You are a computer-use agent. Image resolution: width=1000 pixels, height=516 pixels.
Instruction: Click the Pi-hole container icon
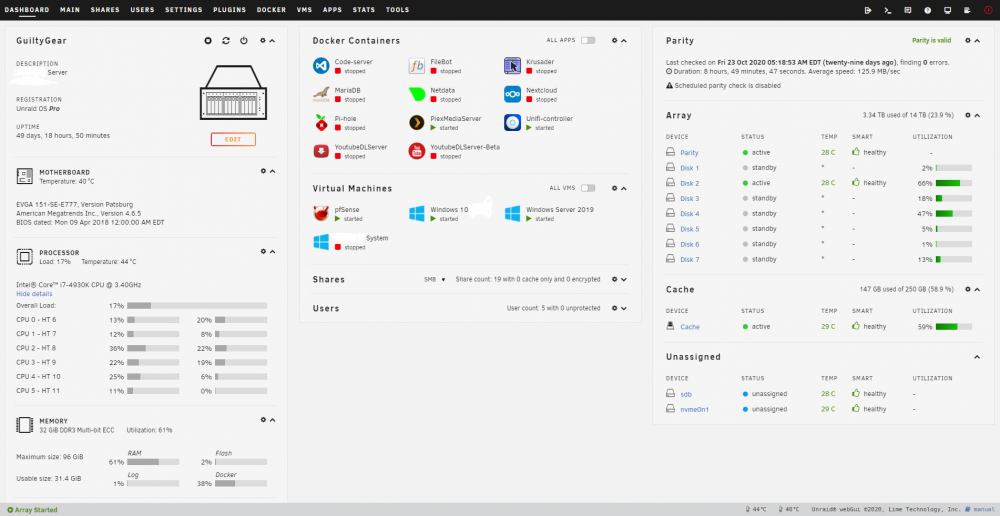point(321,122)
